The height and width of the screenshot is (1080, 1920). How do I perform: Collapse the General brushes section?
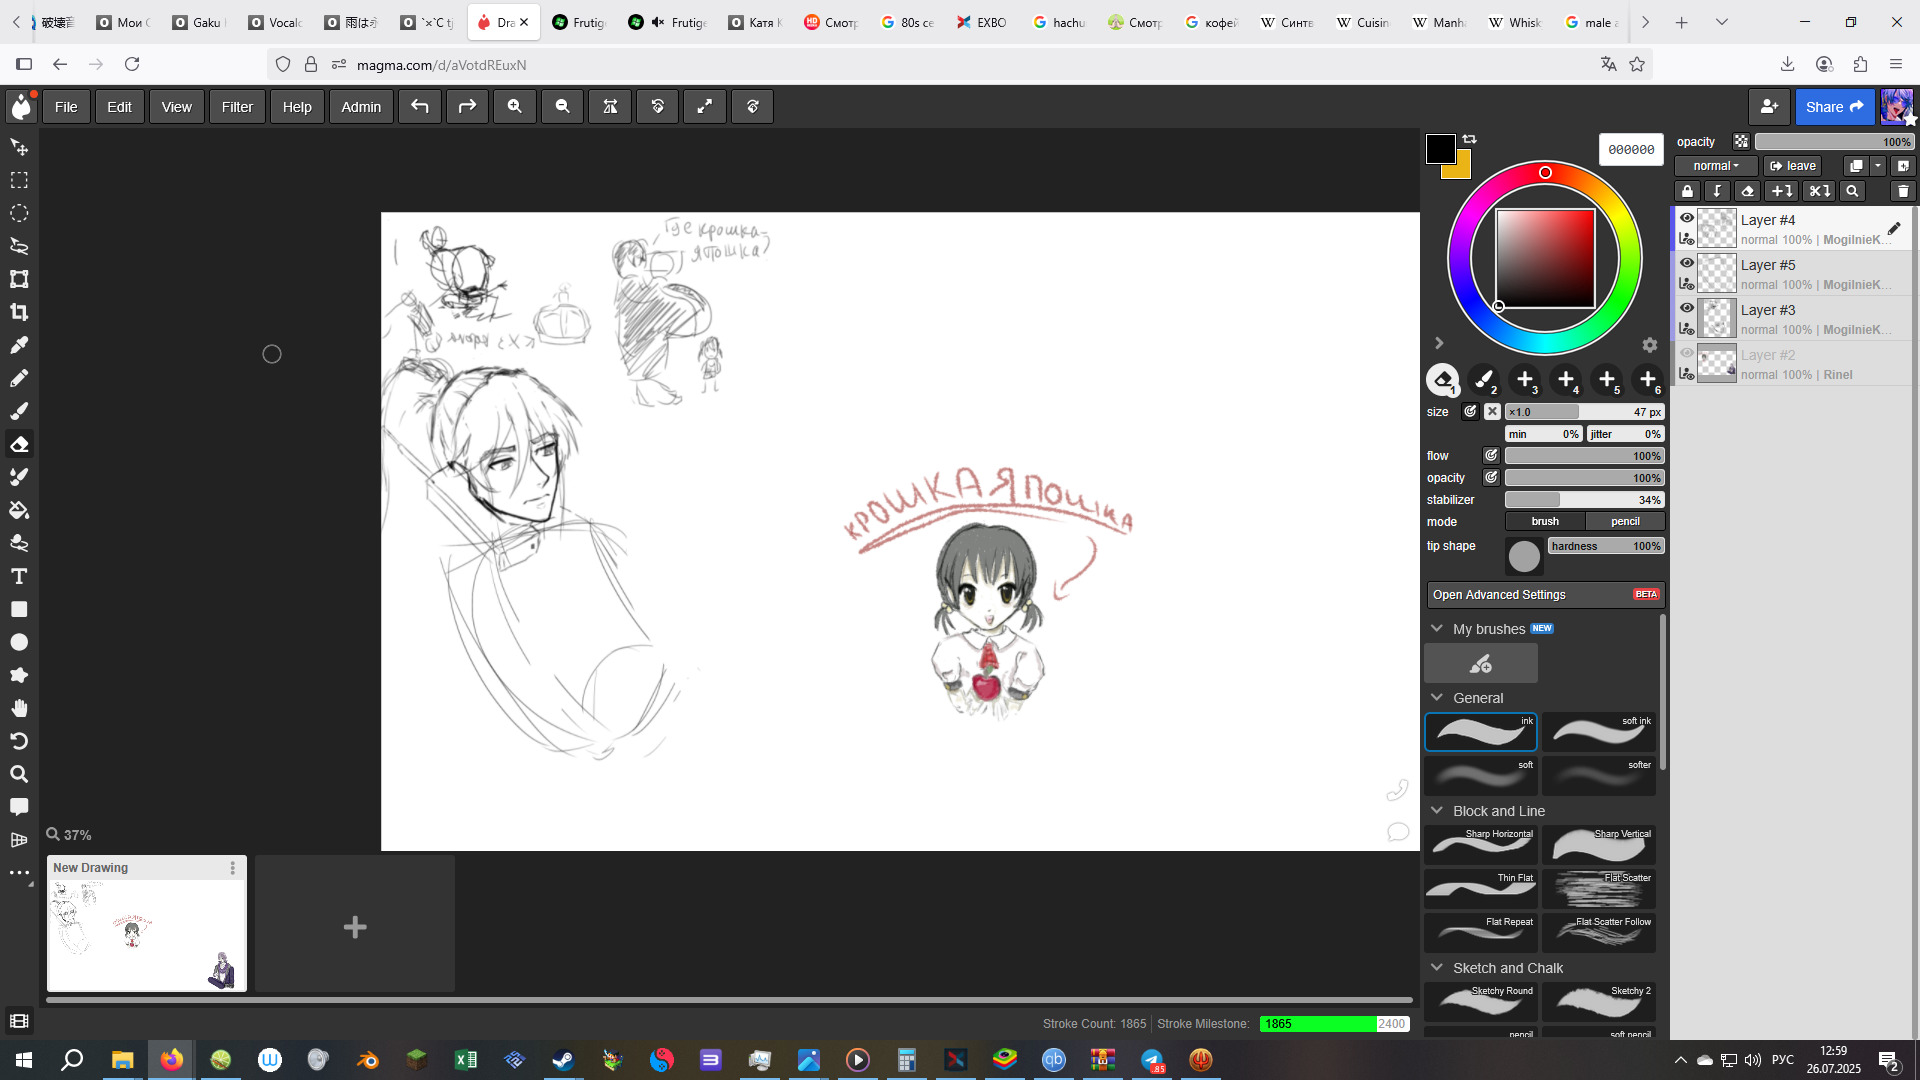(1437, 698)
